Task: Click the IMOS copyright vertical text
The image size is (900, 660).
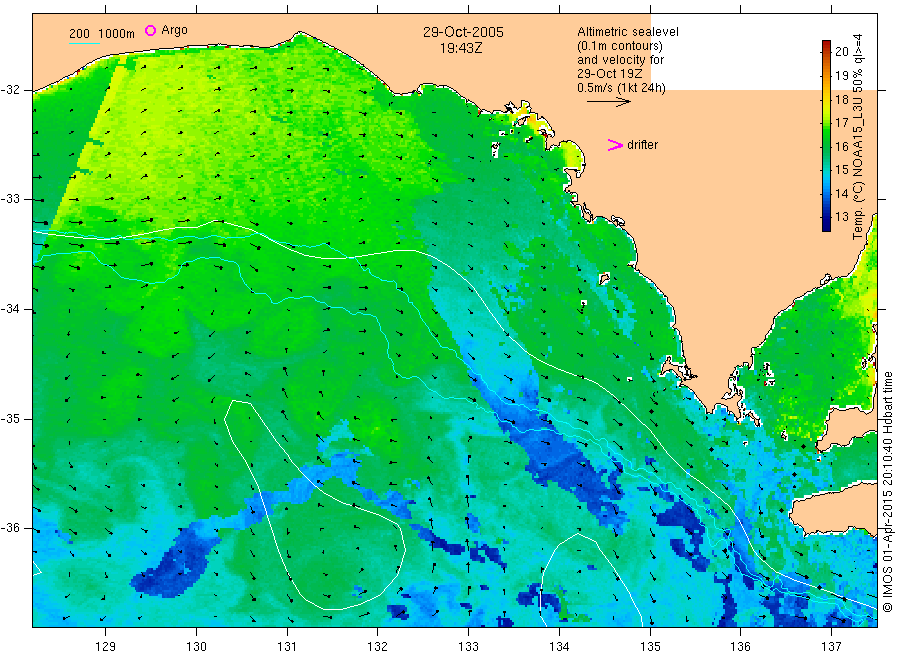Action: point(887,491)
